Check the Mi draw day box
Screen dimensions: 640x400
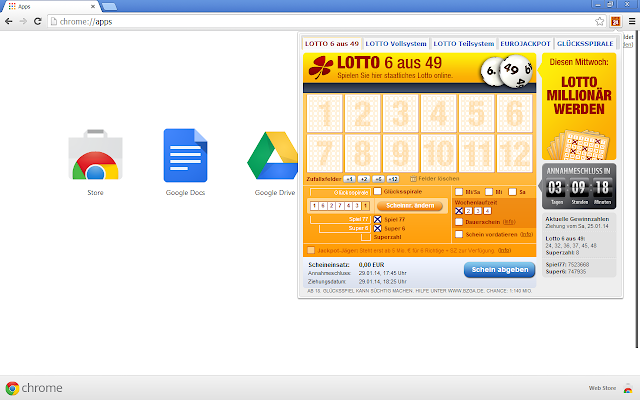coord(489,192)
